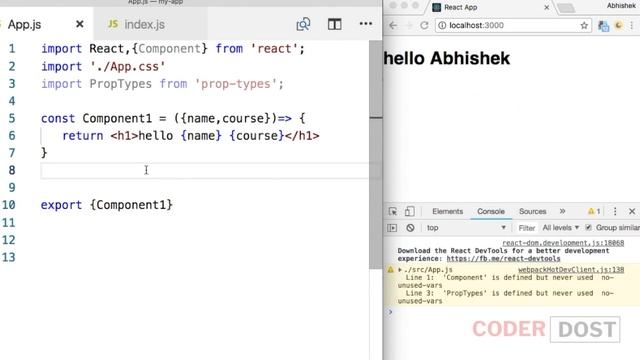
Task: Open webpackHotDevClient.js:138 source link
Action: (571, 270)
